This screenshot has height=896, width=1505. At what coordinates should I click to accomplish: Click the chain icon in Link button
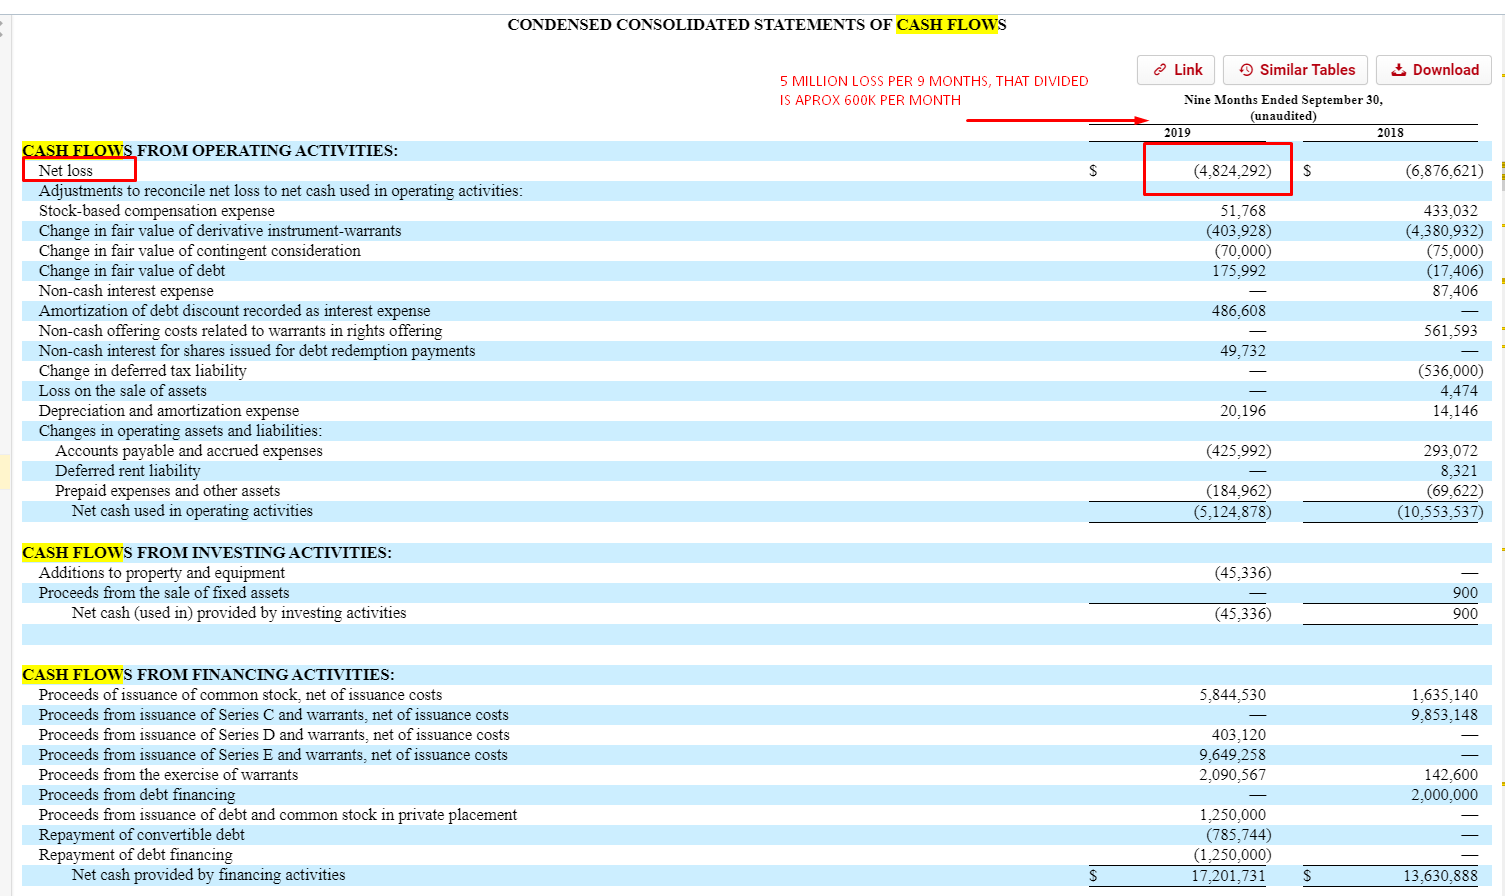pos(1160,70)
